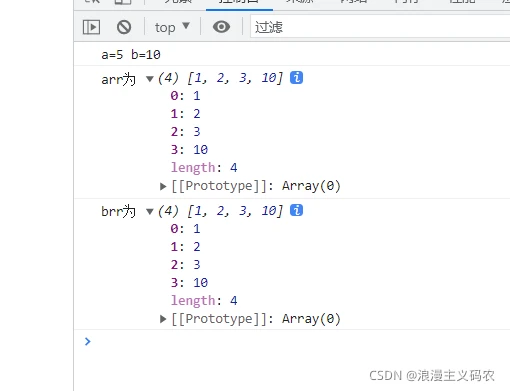
Task: Focus the 过滤 filter input field
Action: pos(380,27)
